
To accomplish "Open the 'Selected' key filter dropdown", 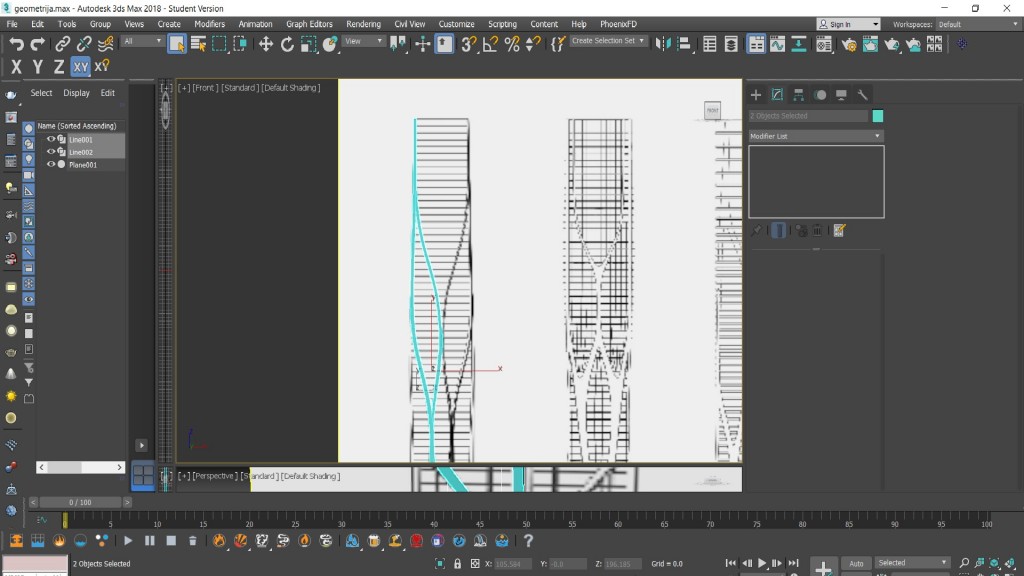I will click(x=912, y=563).
